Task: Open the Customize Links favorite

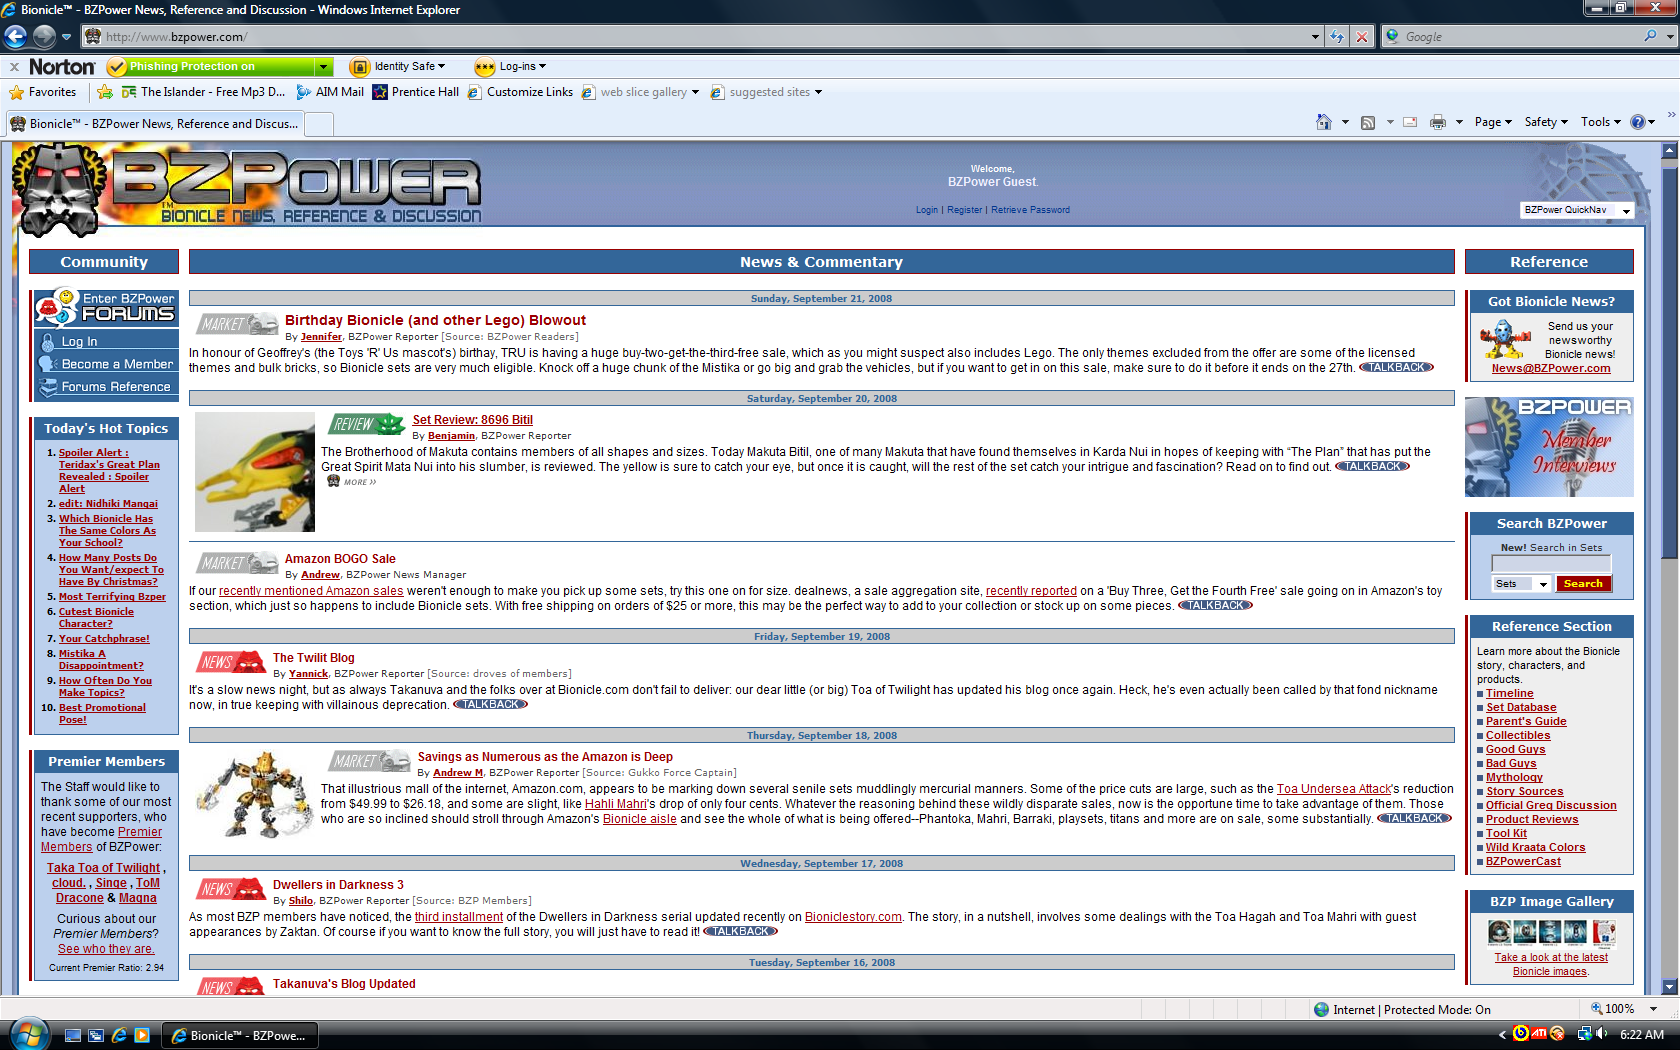Action: [x=520, y=92]
